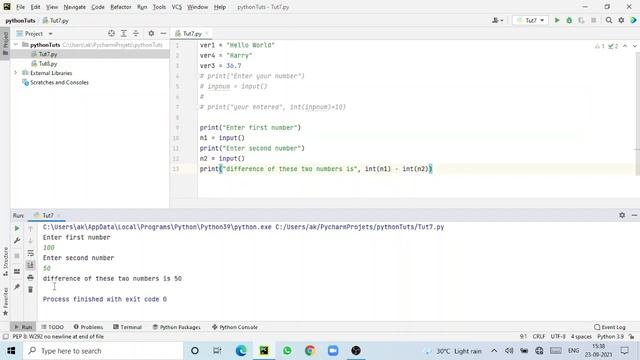Minimize the Run tool window
Image resolution: width=640 pixels, height=360 pixels.
634,215
